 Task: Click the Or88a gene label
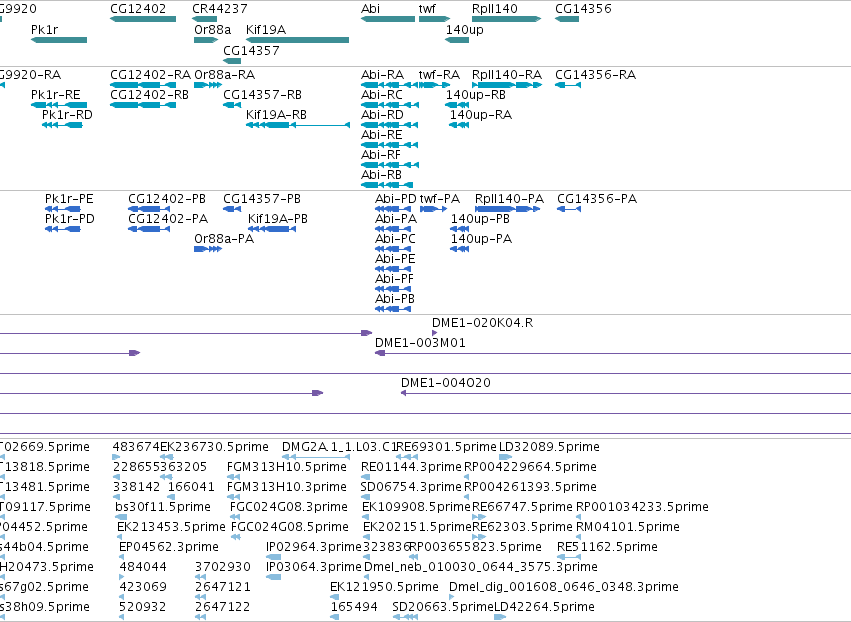point(213,29)
